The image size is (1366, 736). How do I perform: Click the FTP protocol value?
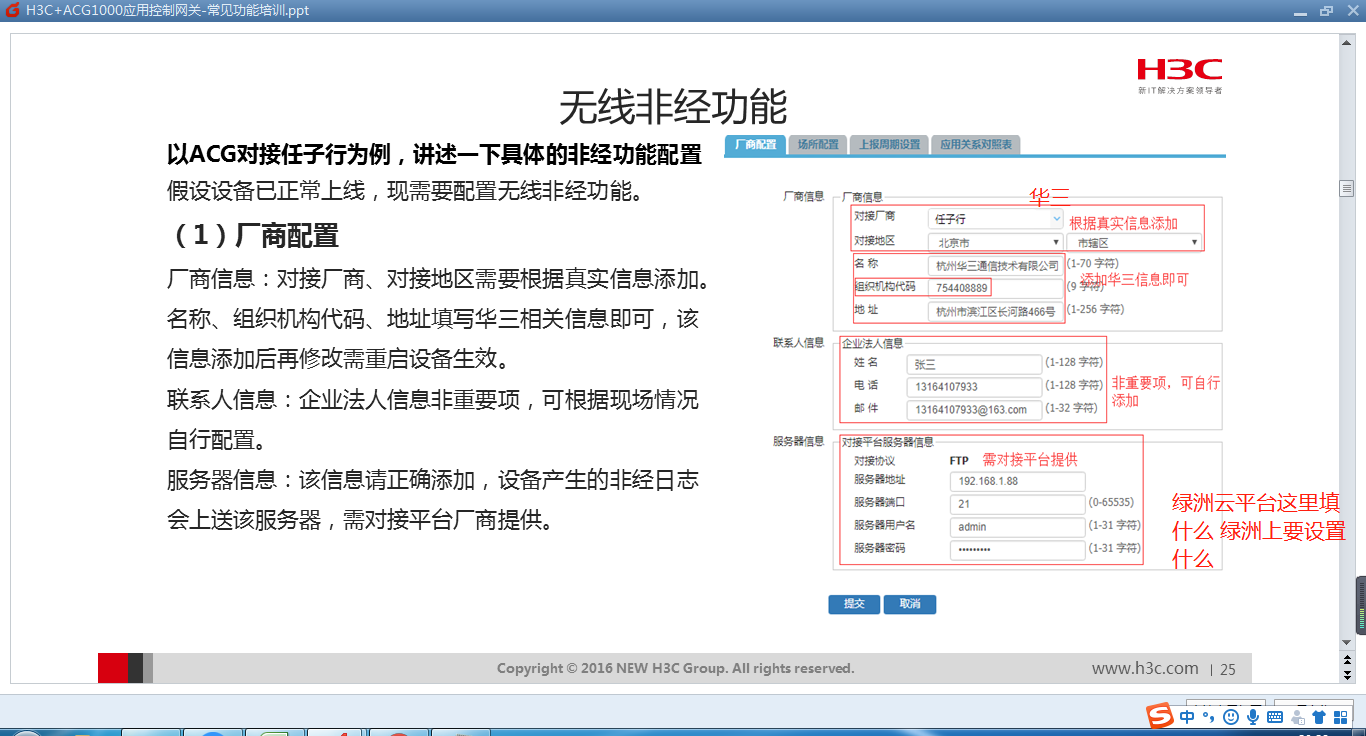click(959, 461)
